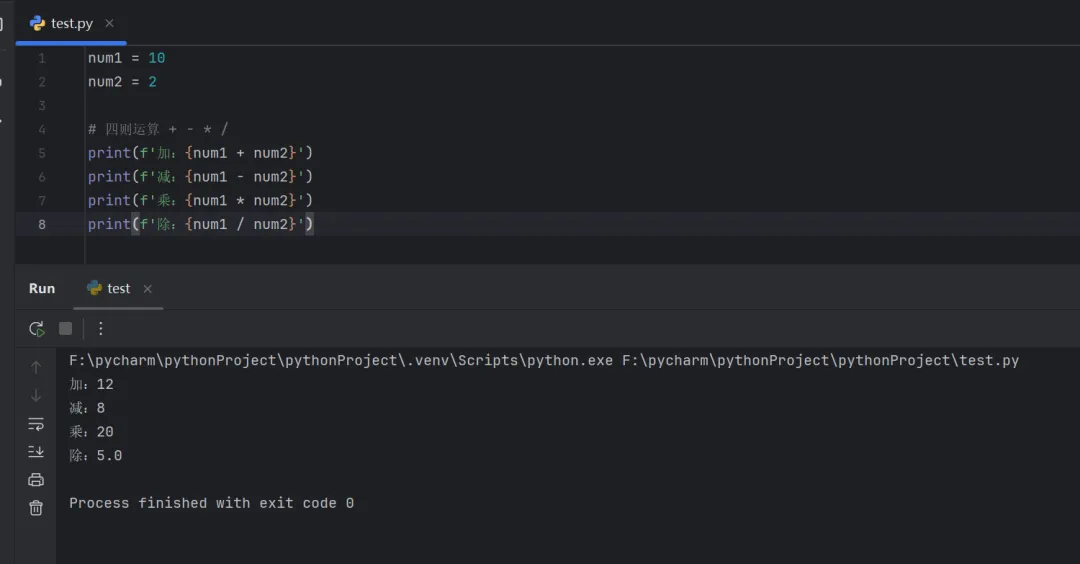Clear all console output with trash icon

(x=36, y=507)
